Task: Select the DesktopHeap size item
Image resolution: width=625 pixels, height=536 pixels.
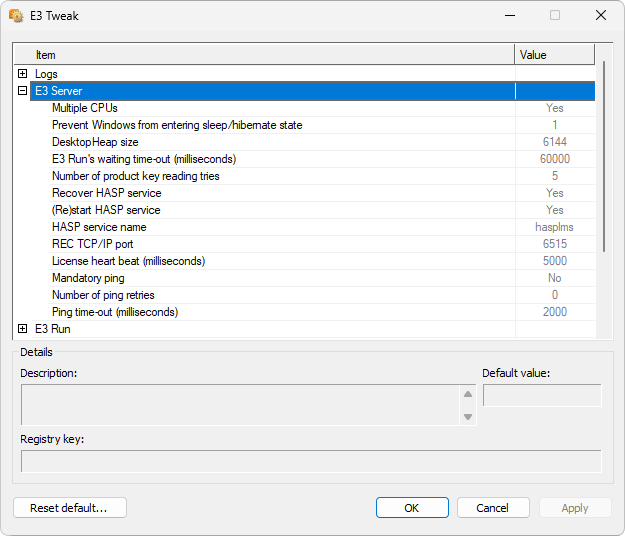Action: pos(96,142)
